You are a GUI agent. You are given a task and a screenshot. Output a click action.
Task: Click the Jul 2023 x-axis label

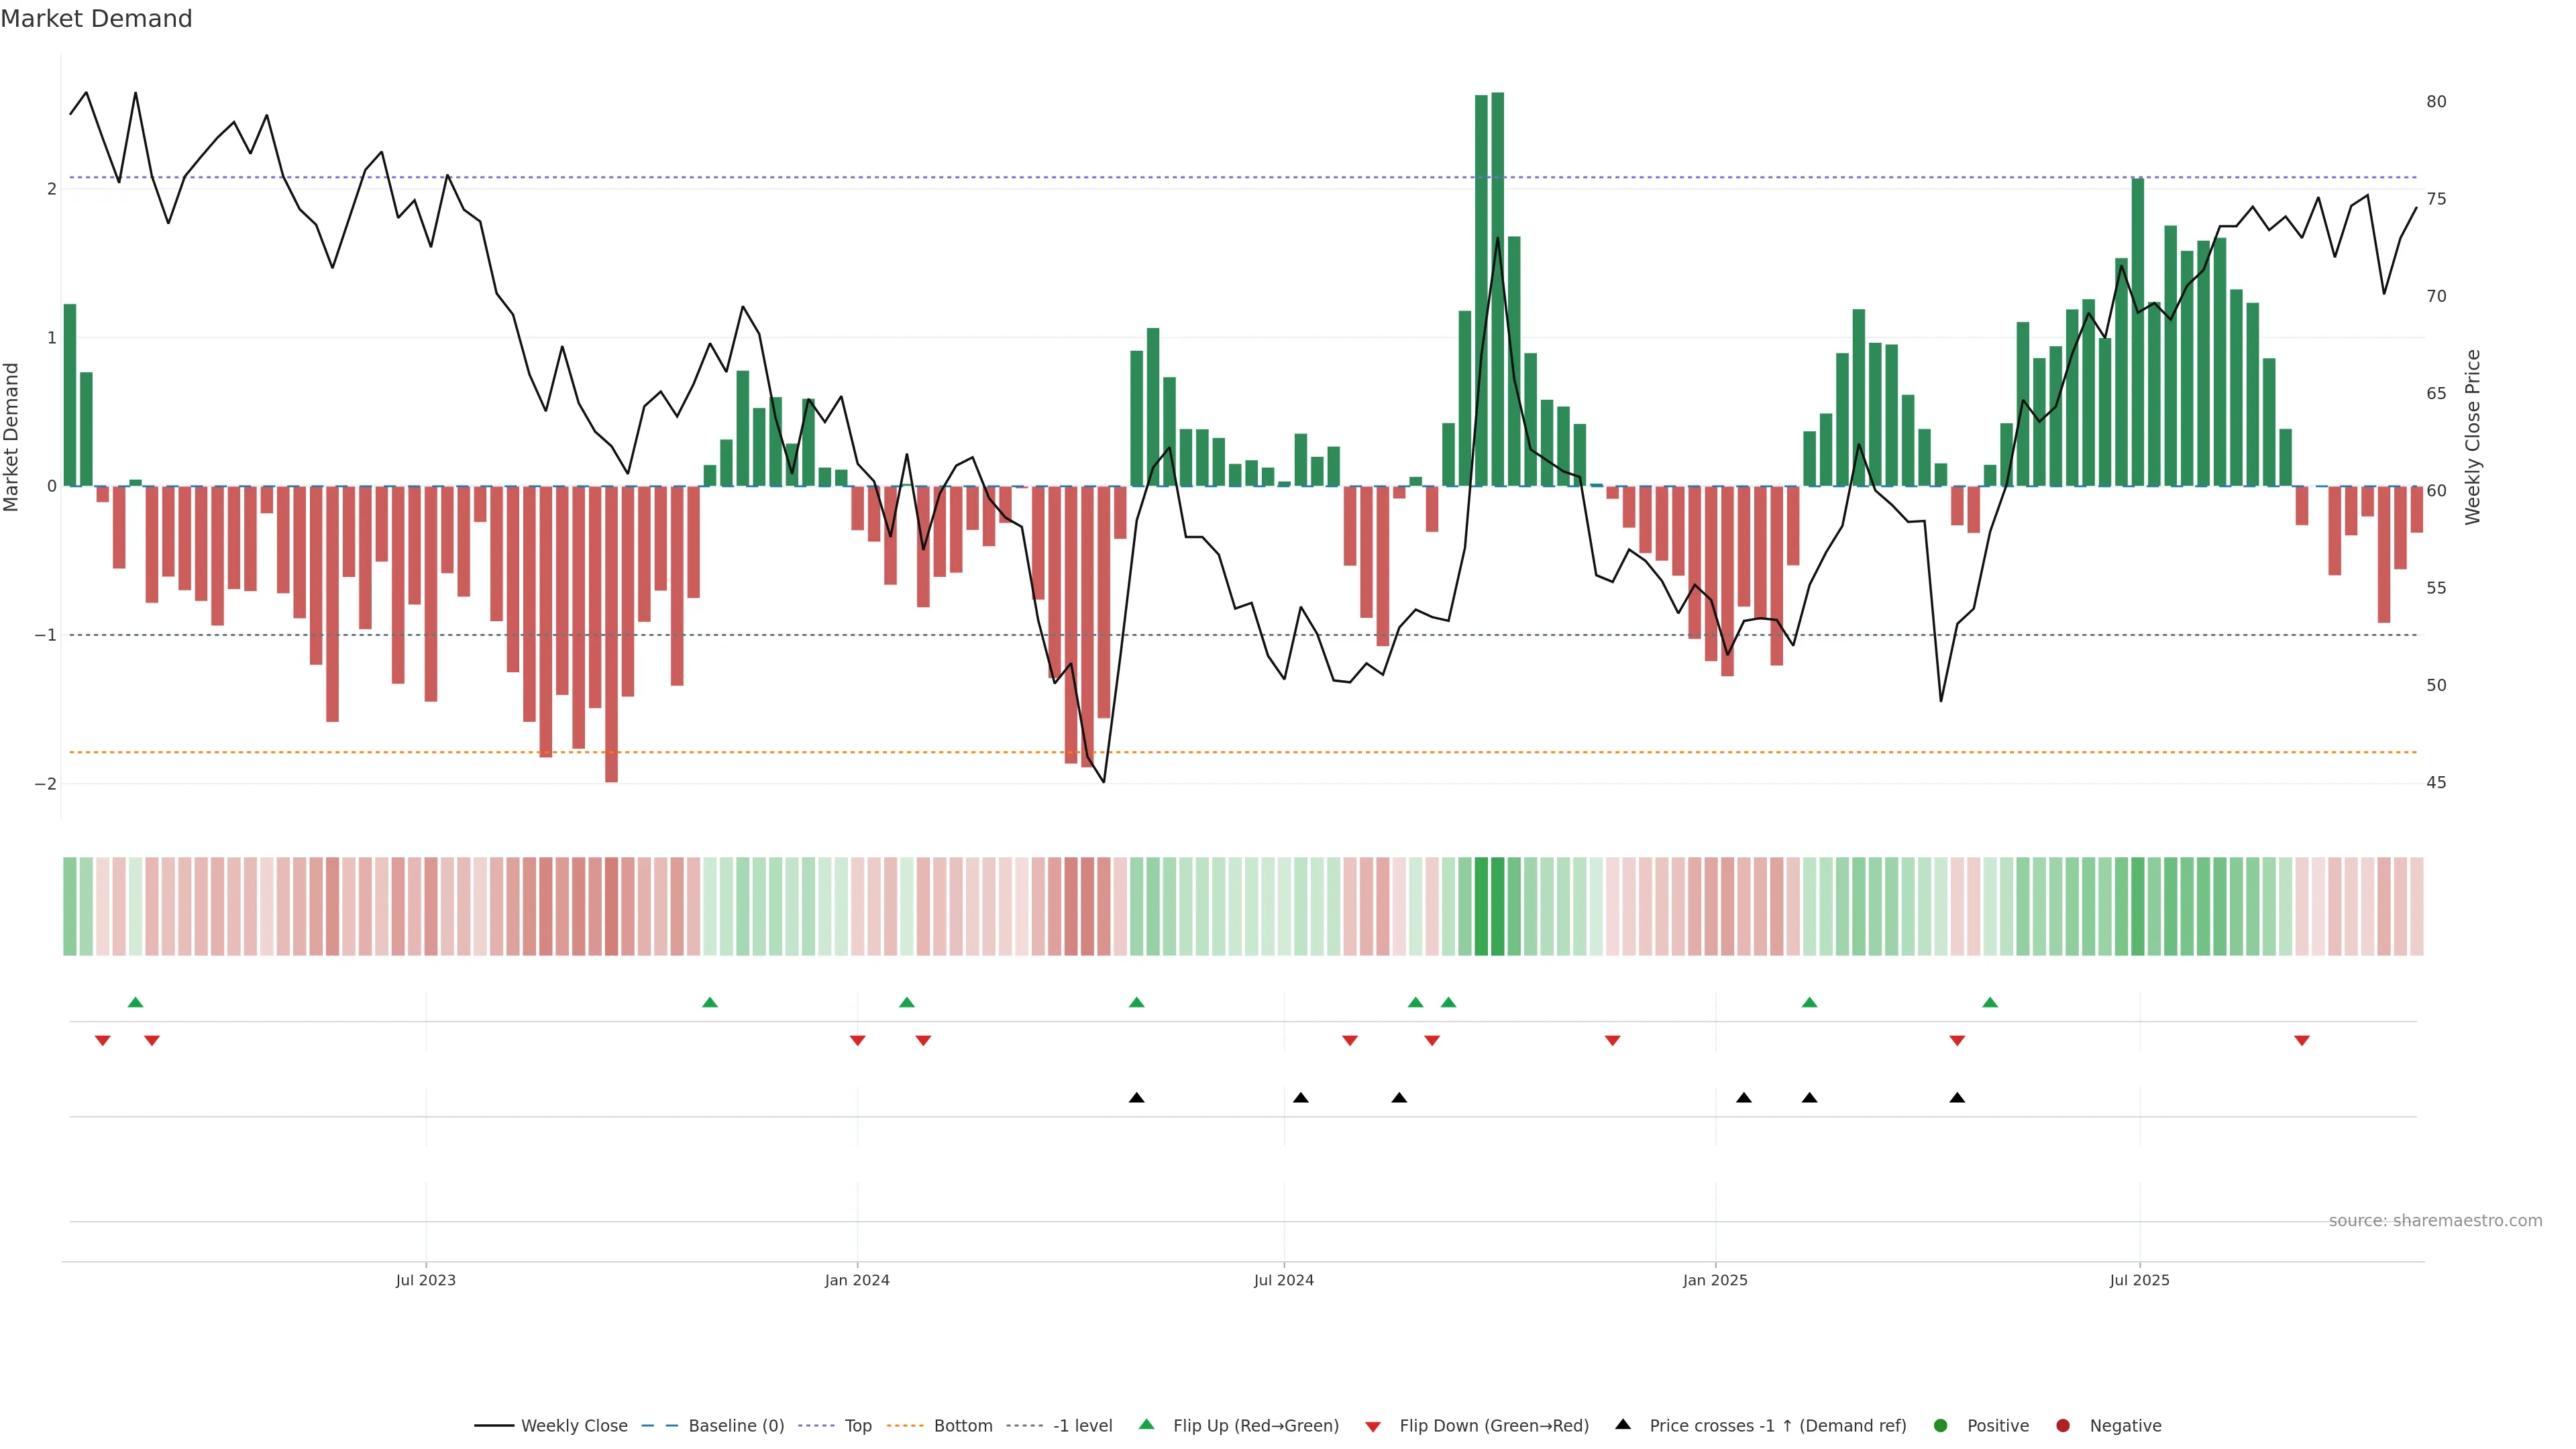[426, 1281]
